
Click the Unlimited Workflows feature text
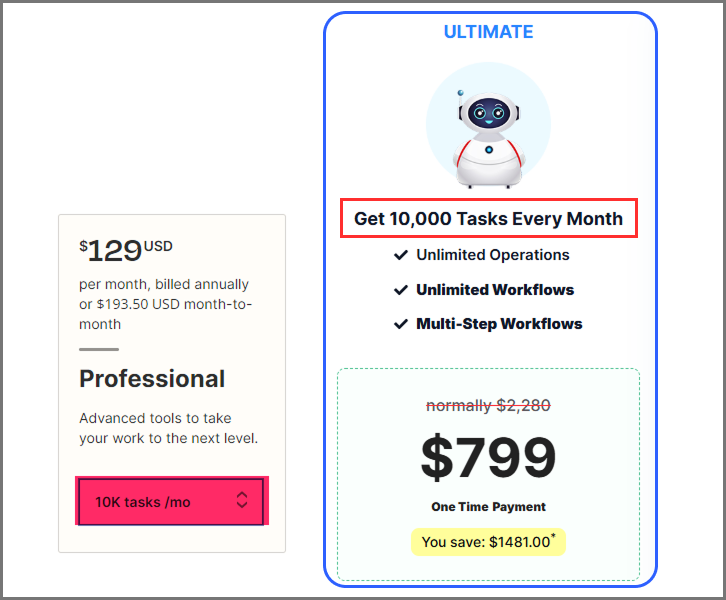tap(495, 290)
